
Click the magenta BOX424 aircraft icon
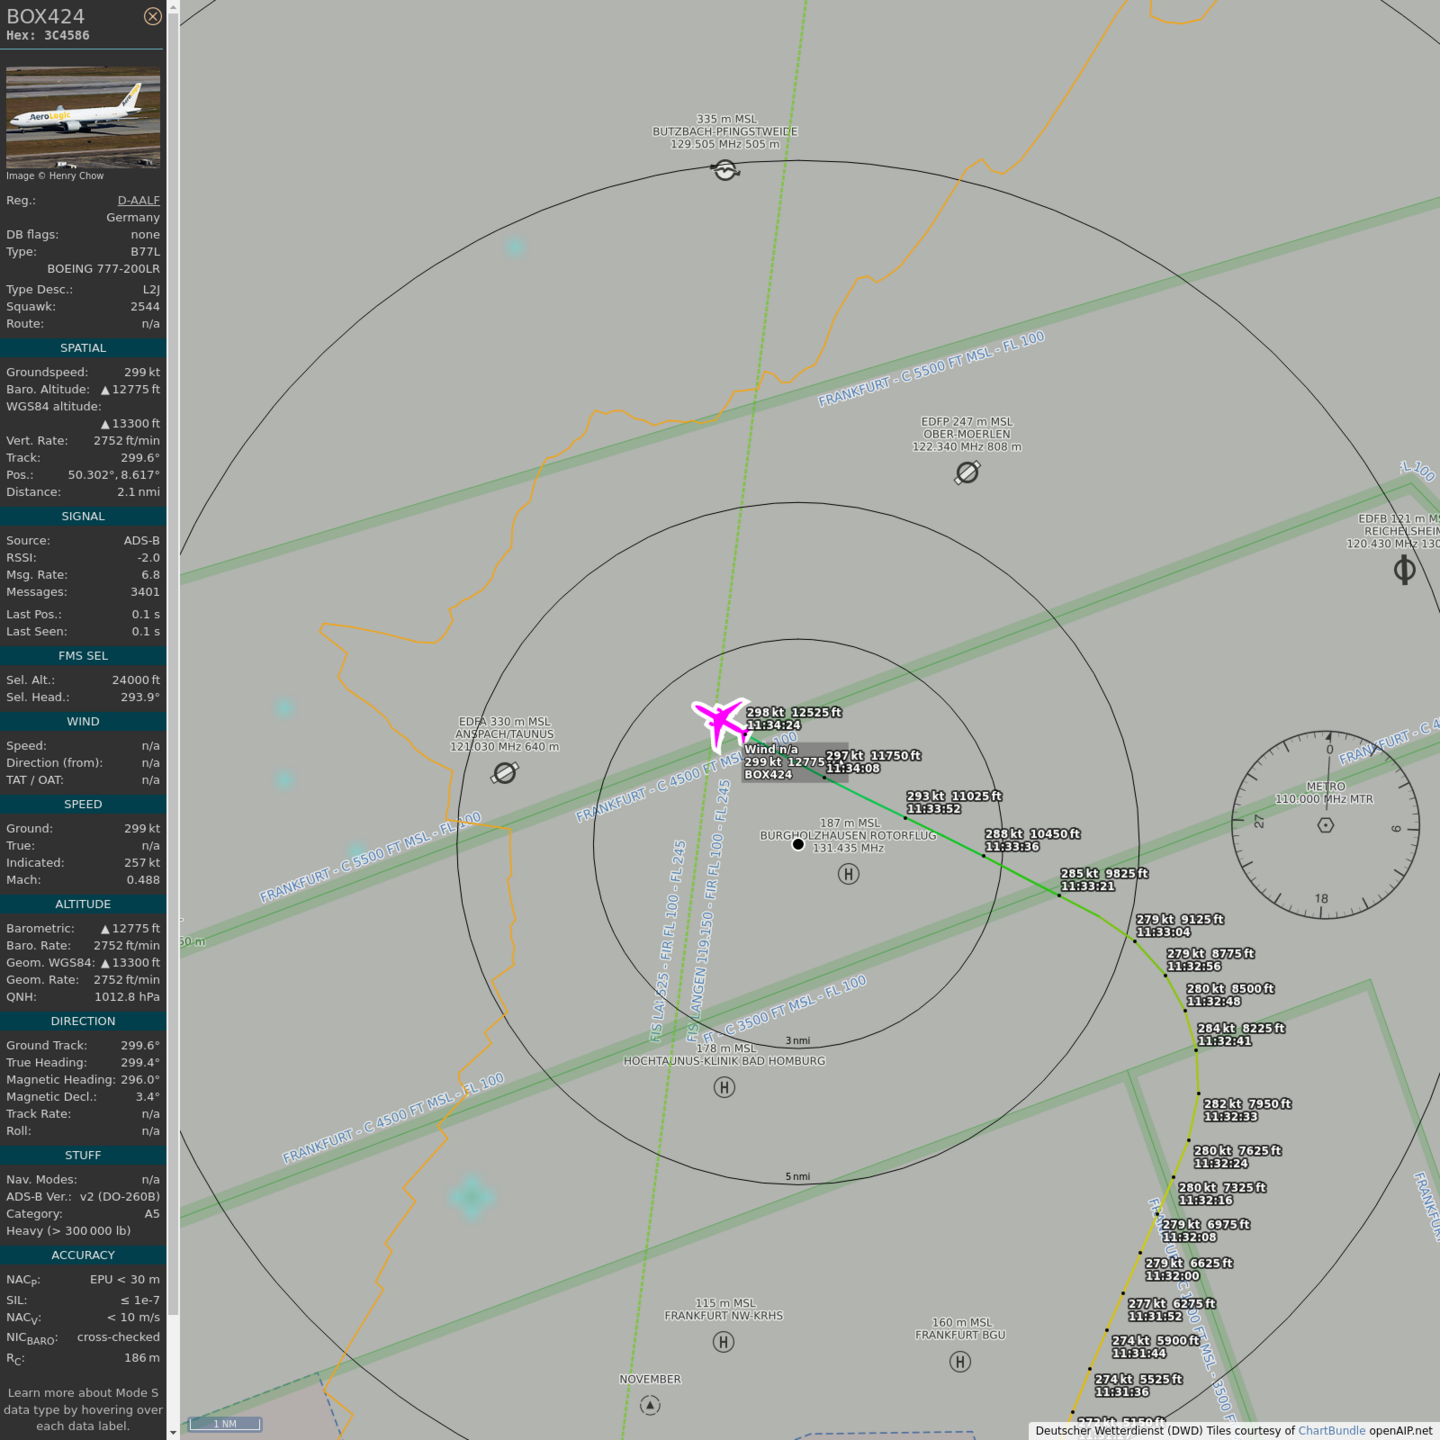pos(720,722)
